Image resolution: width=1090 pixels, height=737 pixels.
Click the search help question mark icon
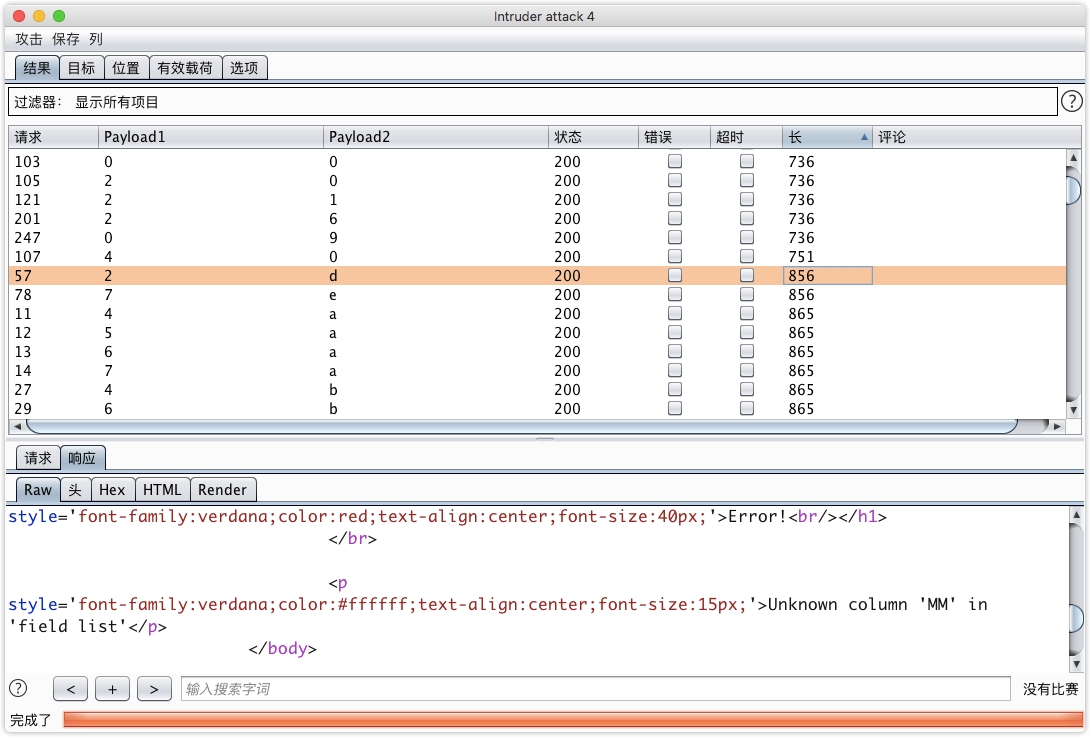click(18, 688)
